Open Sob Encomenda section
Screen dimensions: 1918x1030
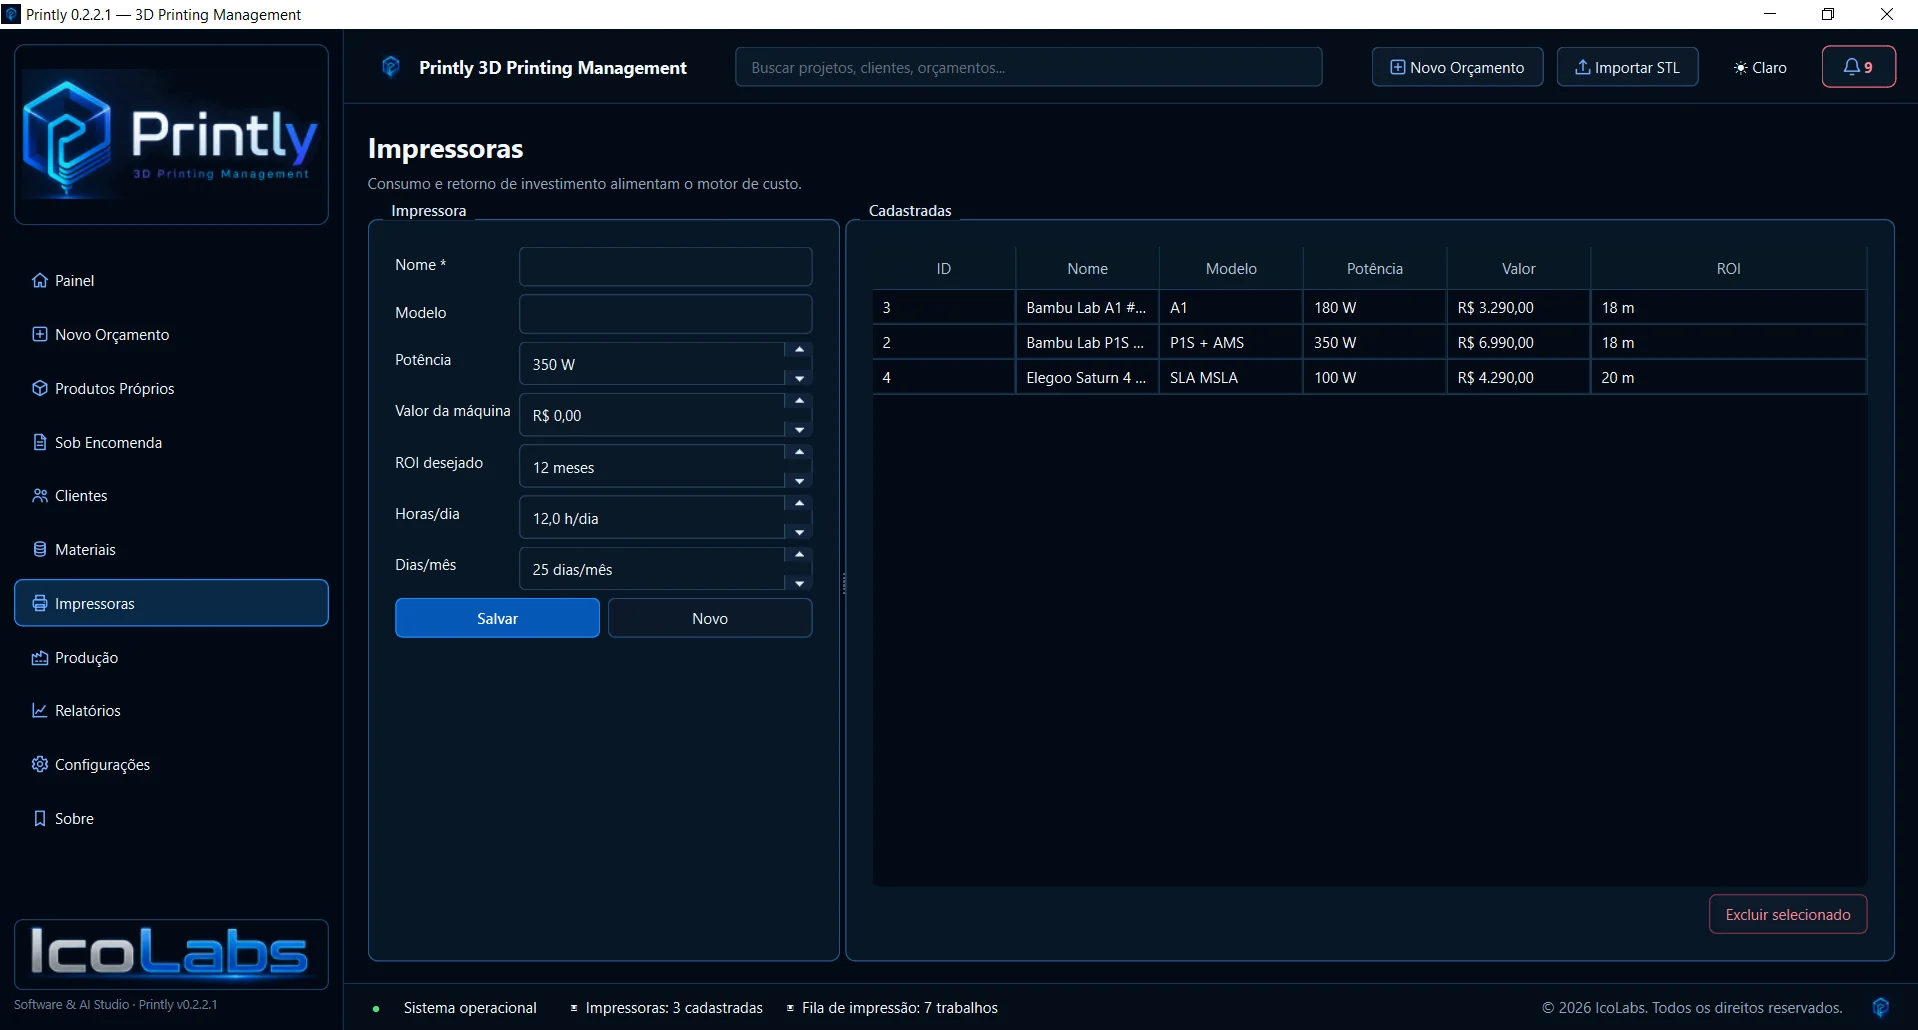(171, 443)
